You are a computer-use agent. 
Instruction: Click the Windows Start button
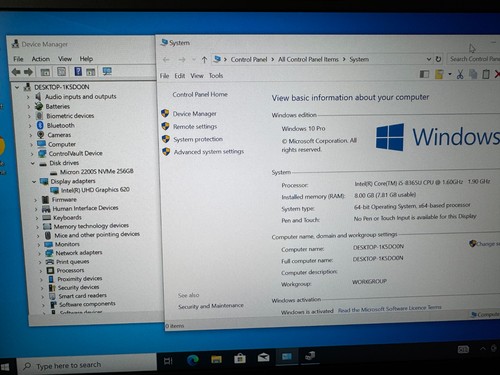pos(5,367)
